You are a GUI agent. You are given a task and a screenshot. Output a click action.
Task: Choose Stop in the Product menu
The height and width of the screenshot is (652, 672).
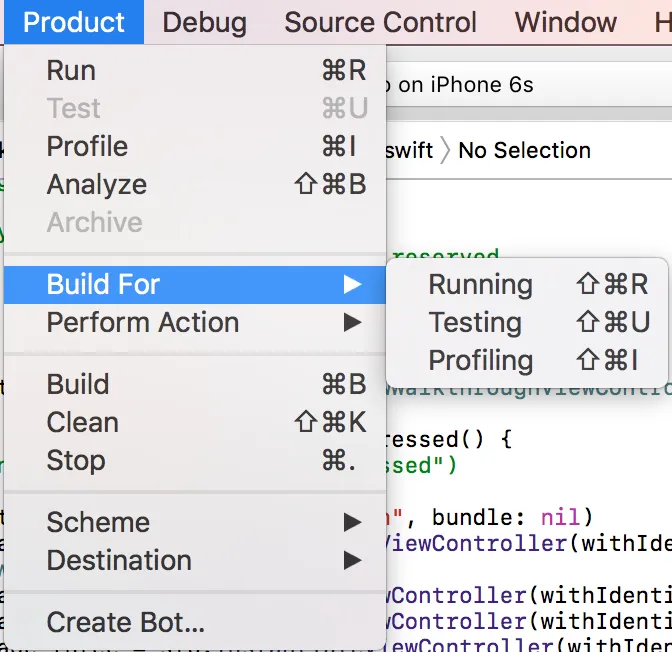coord(76,461)
